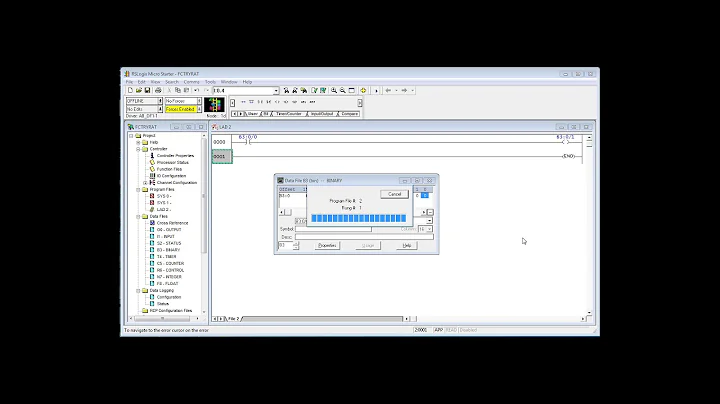Click the Undo arrow icon
Image resolution: width=720 pixels, height=404 pixels.
(x=197, y=90)
